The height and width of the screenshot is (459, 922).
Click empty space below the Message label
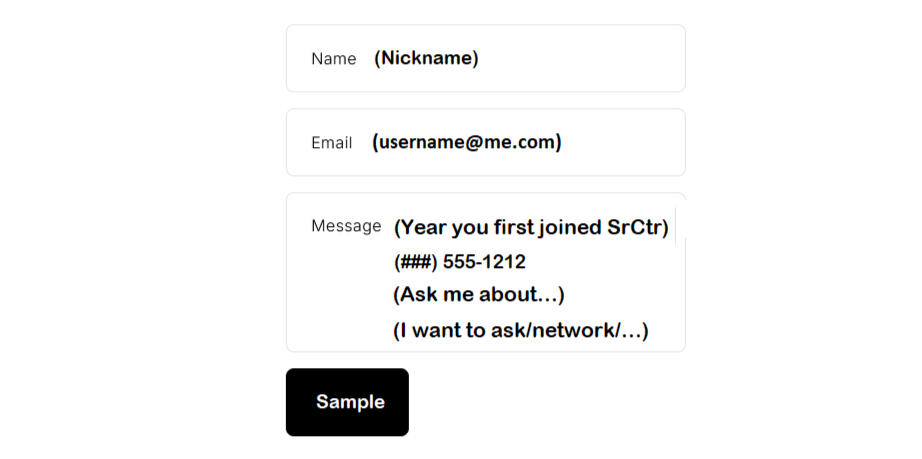coord(340,300)
